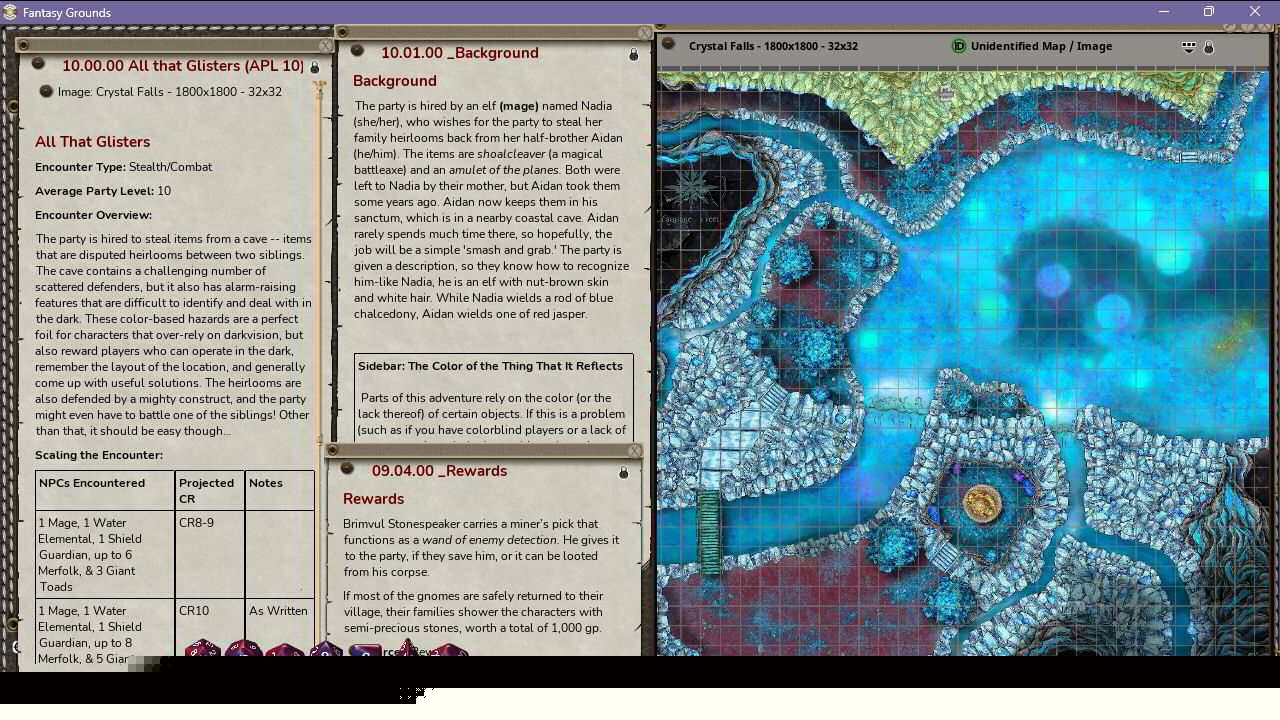Click the 'Sidebar: The Color of the Thing' heading

490,366
